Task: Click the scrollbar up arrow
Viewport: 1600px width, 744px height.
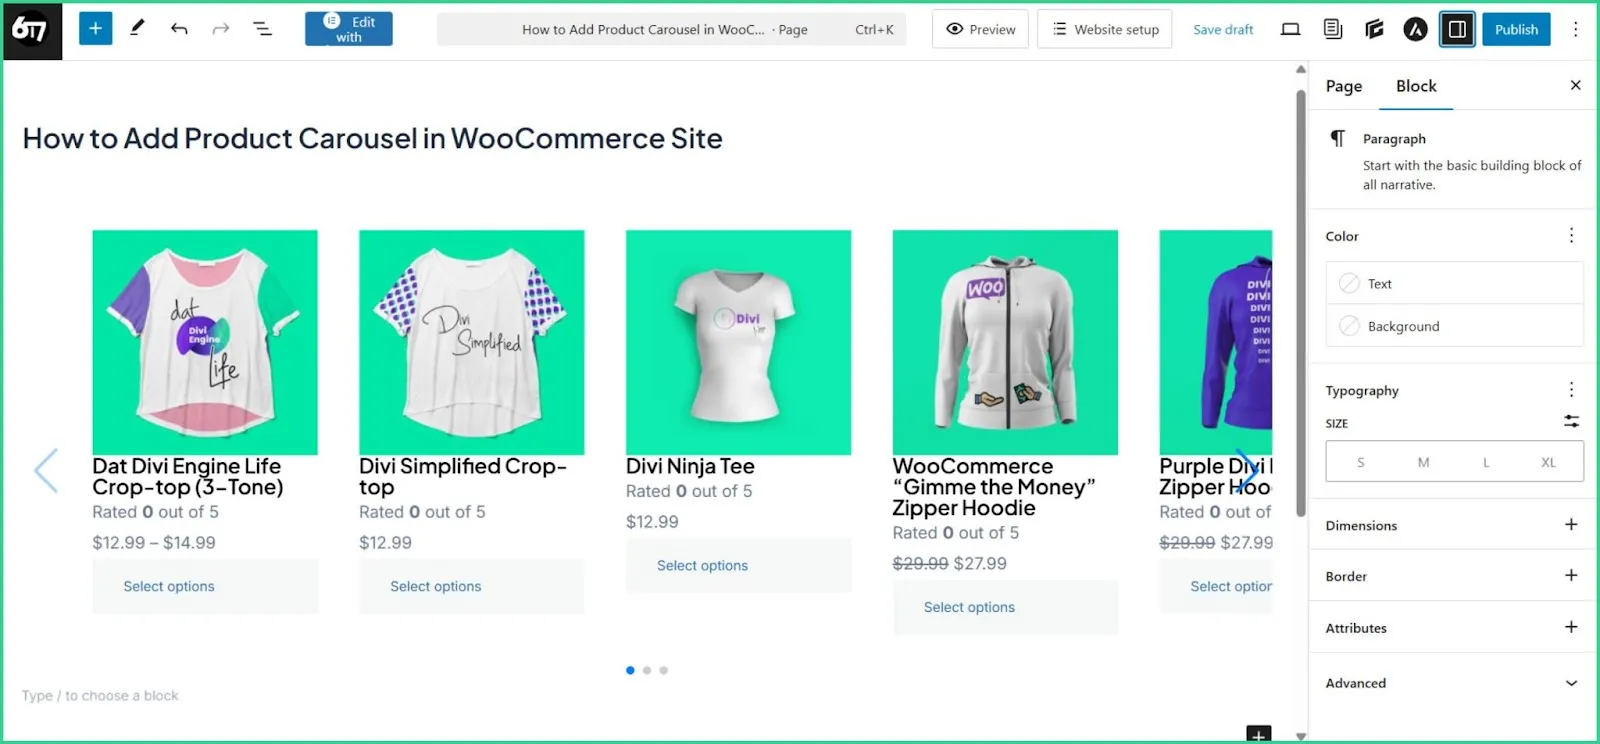Action: [1301, 69]
